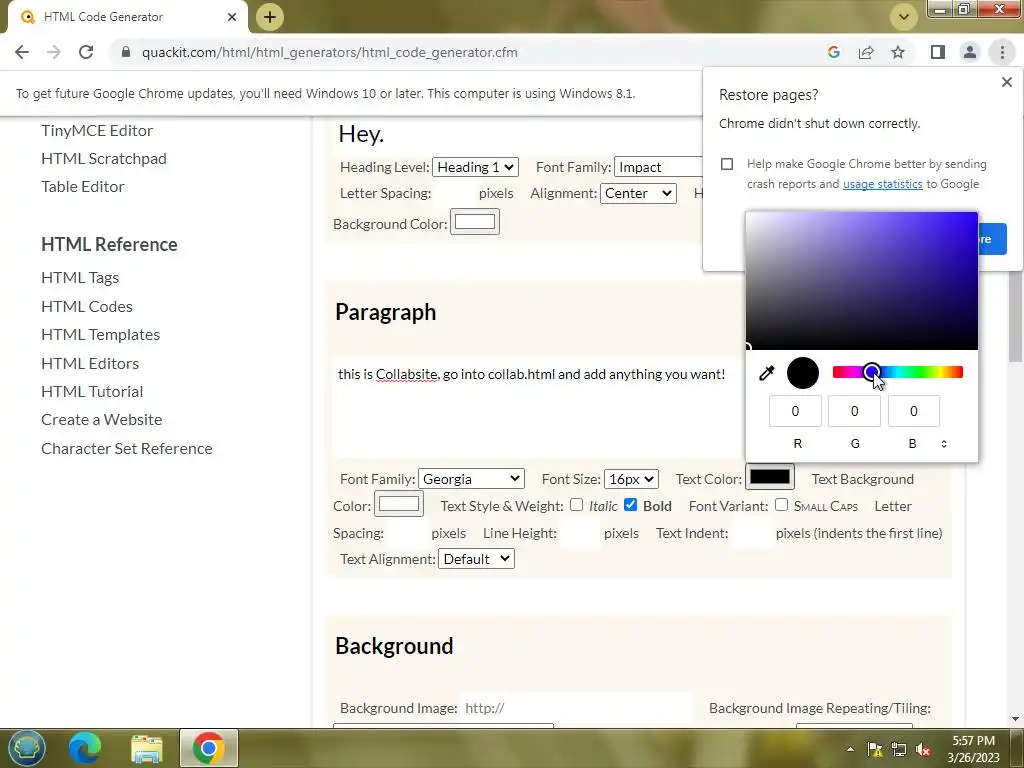The image size is (1024, 768).
Task: Open the Windows Start button
Action: [26, 748]
